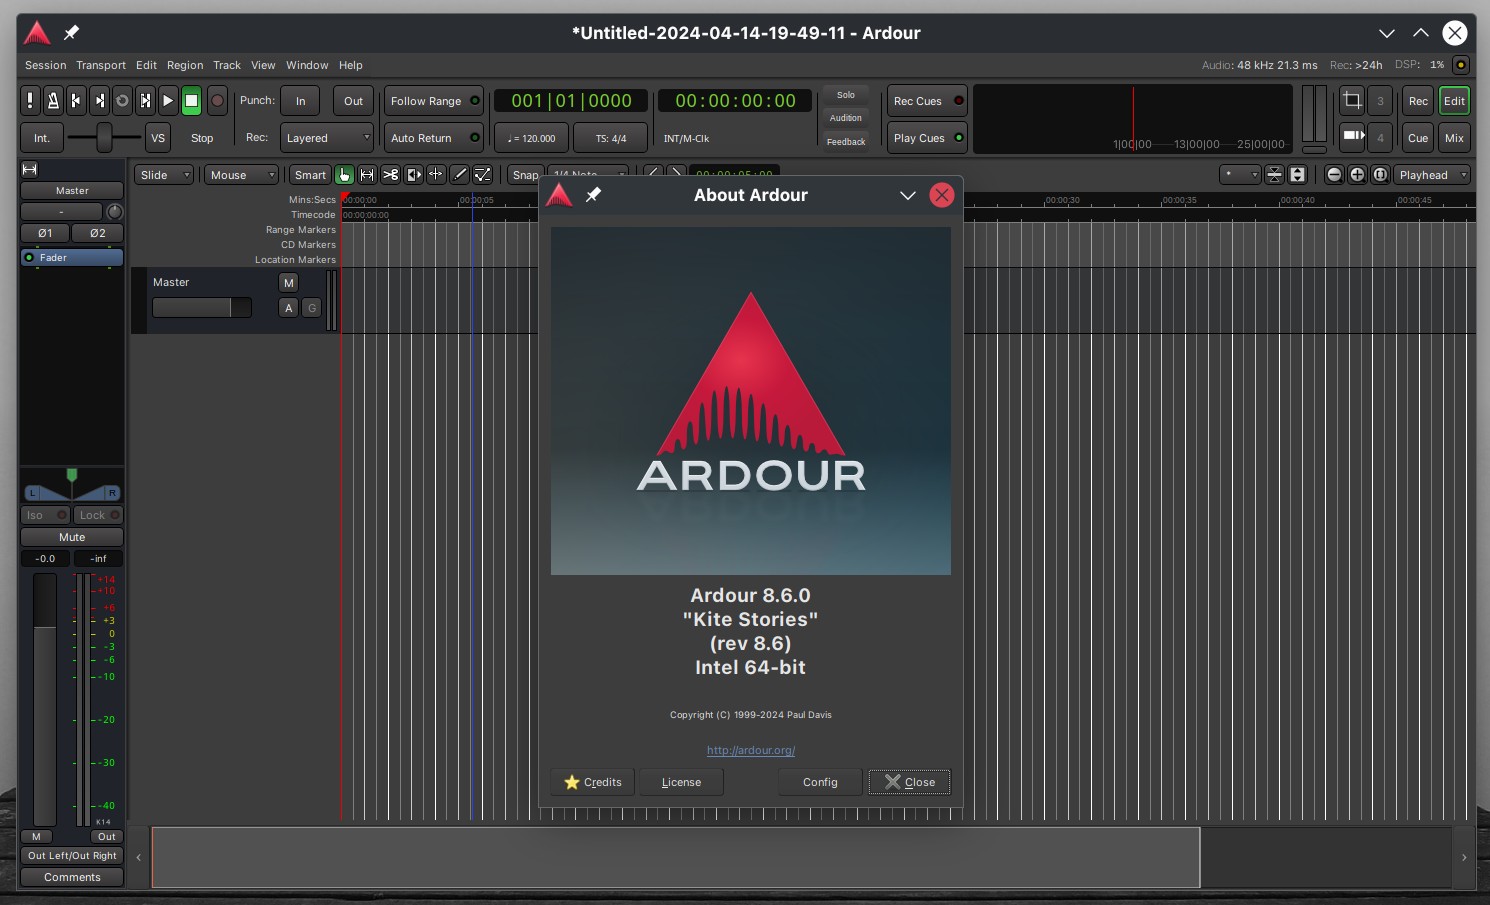
Task: Click the zoom-out magnifier icon
Action: [x=1334, y=175]
